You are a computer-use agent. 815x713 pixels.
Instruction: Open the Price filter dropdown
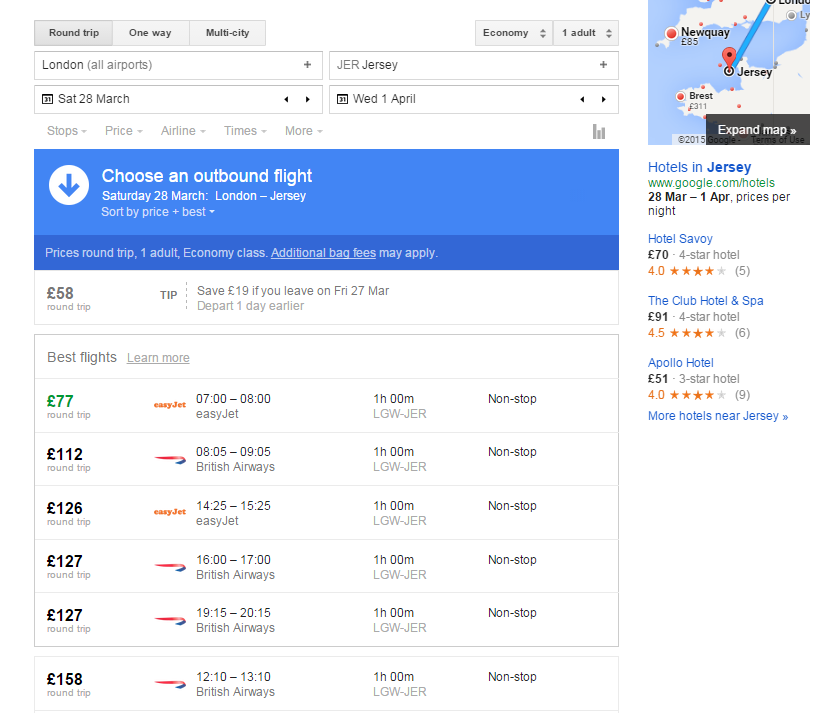[124, 131]
